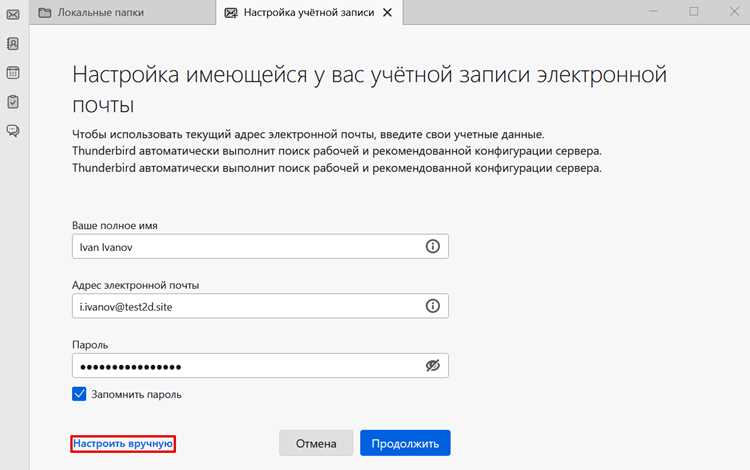Open the Mail space icon in sidebar

pyautogui.click(x=13, y=14)
